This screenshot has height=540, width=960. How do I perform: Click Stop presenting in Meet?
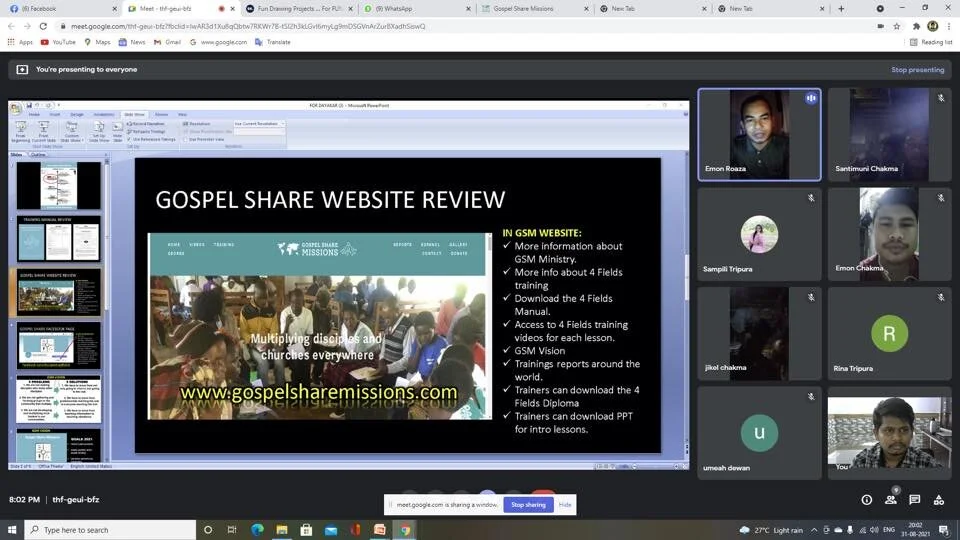(917, 70)
